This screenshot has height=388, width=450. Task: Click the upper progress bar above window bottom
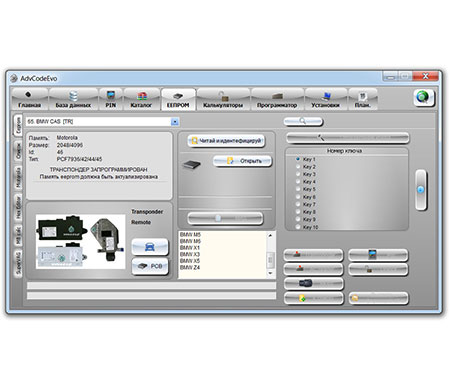point(151,286)
